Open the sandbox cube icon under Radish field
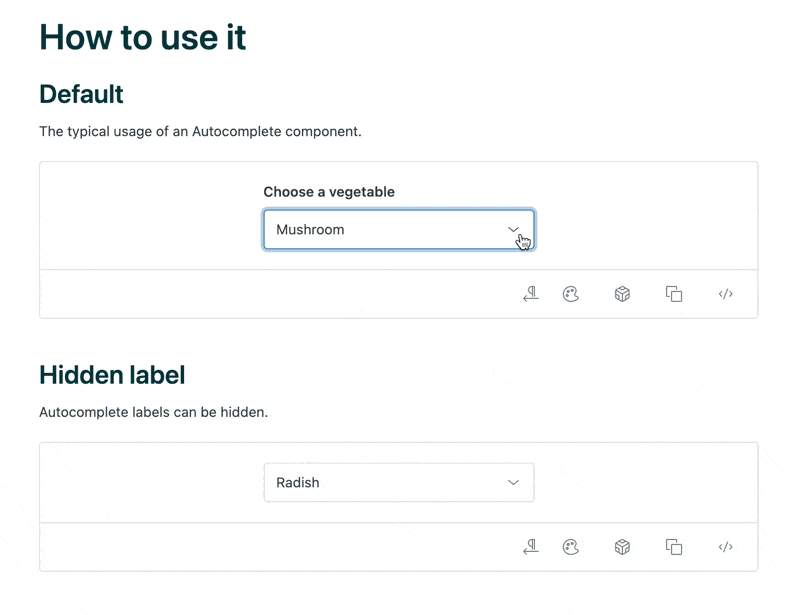Screen dimensions: 800x615 click(x=622, y=547)
